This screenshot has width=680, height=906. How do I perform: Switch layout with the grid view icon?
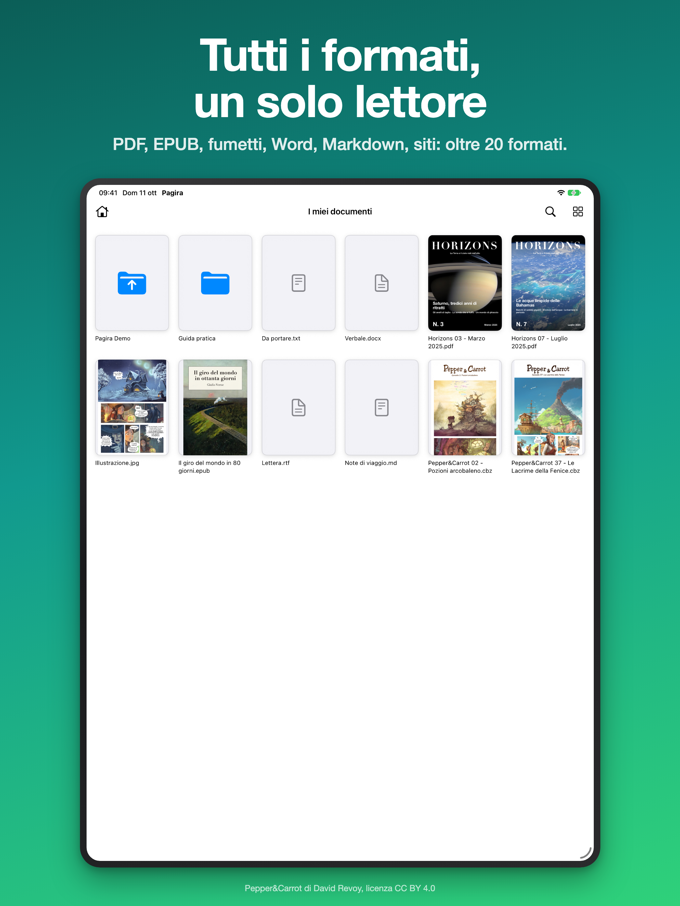click(x=578, y=211)
